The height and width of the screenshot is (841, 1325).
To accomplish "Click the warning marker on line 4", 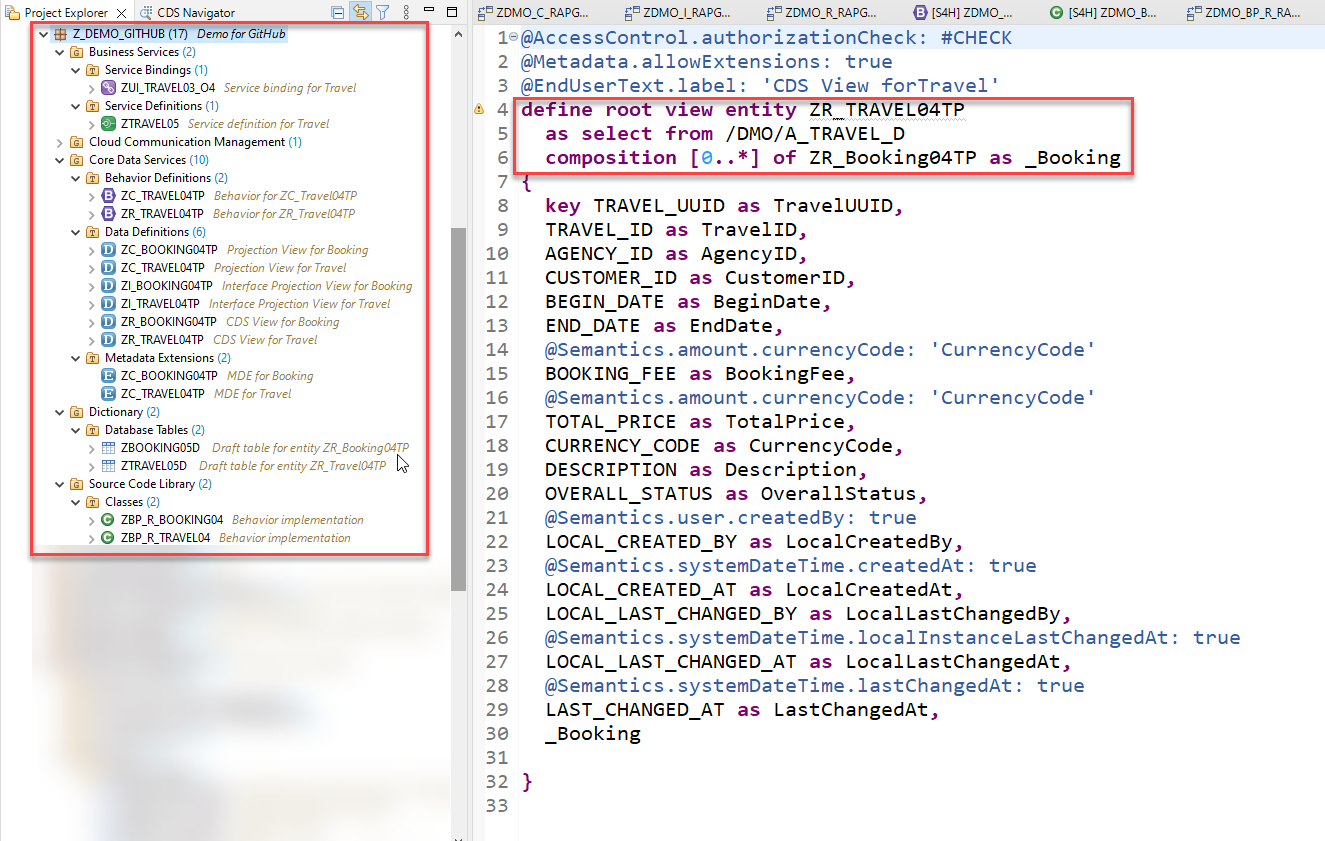I will coord(479,108).
